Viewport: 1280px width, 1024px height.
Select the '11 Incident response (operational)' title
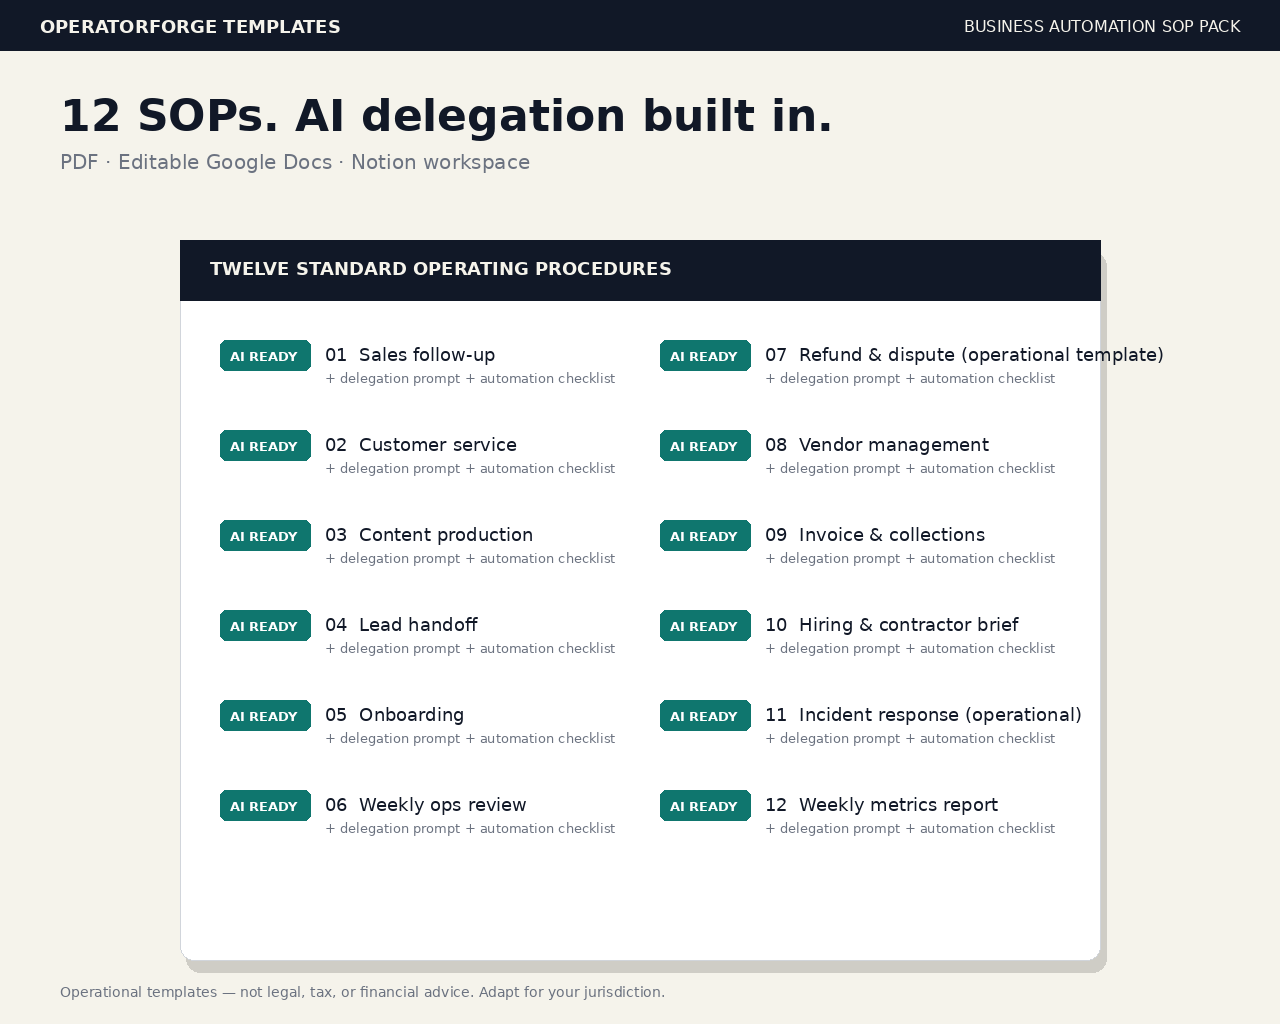click(x=923, y=715)
